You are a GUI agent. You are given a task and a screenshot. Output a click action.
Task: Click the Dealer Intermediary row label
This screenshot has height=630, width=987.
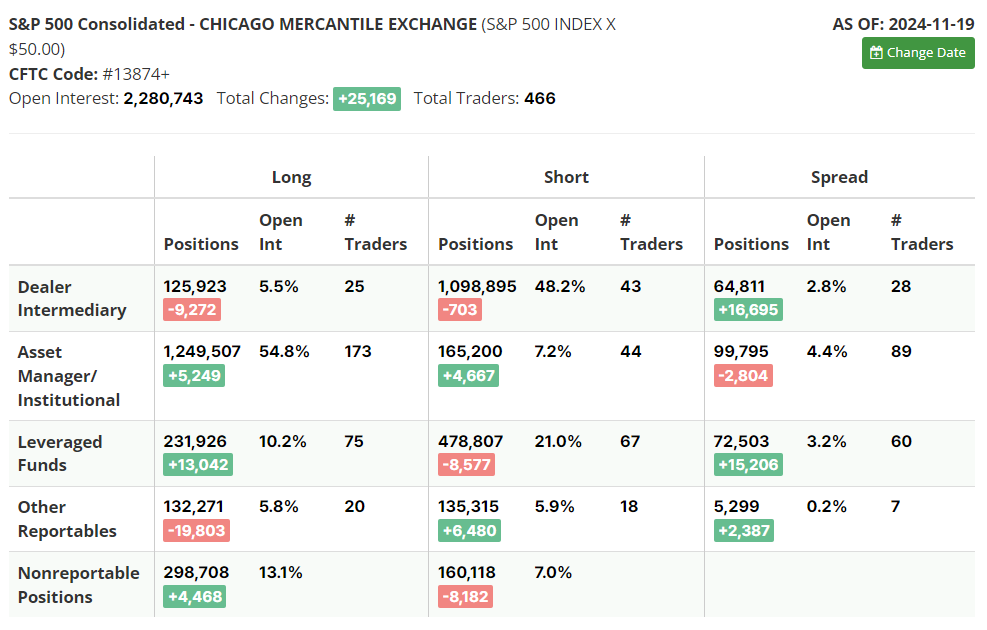(x=72, y=298)
